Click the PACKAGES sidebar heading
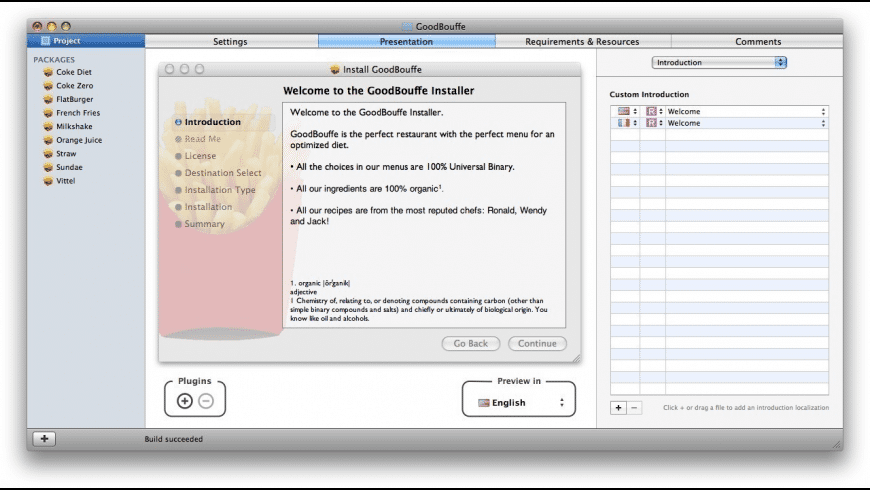Screen dimensions: 870x490 [54, 59]
